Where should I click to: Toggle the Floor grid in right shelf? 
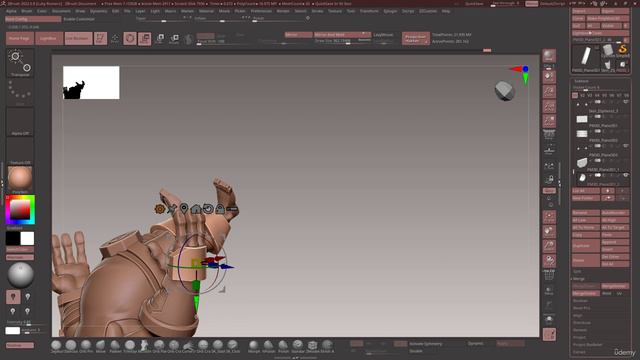(x=549, y=150)
